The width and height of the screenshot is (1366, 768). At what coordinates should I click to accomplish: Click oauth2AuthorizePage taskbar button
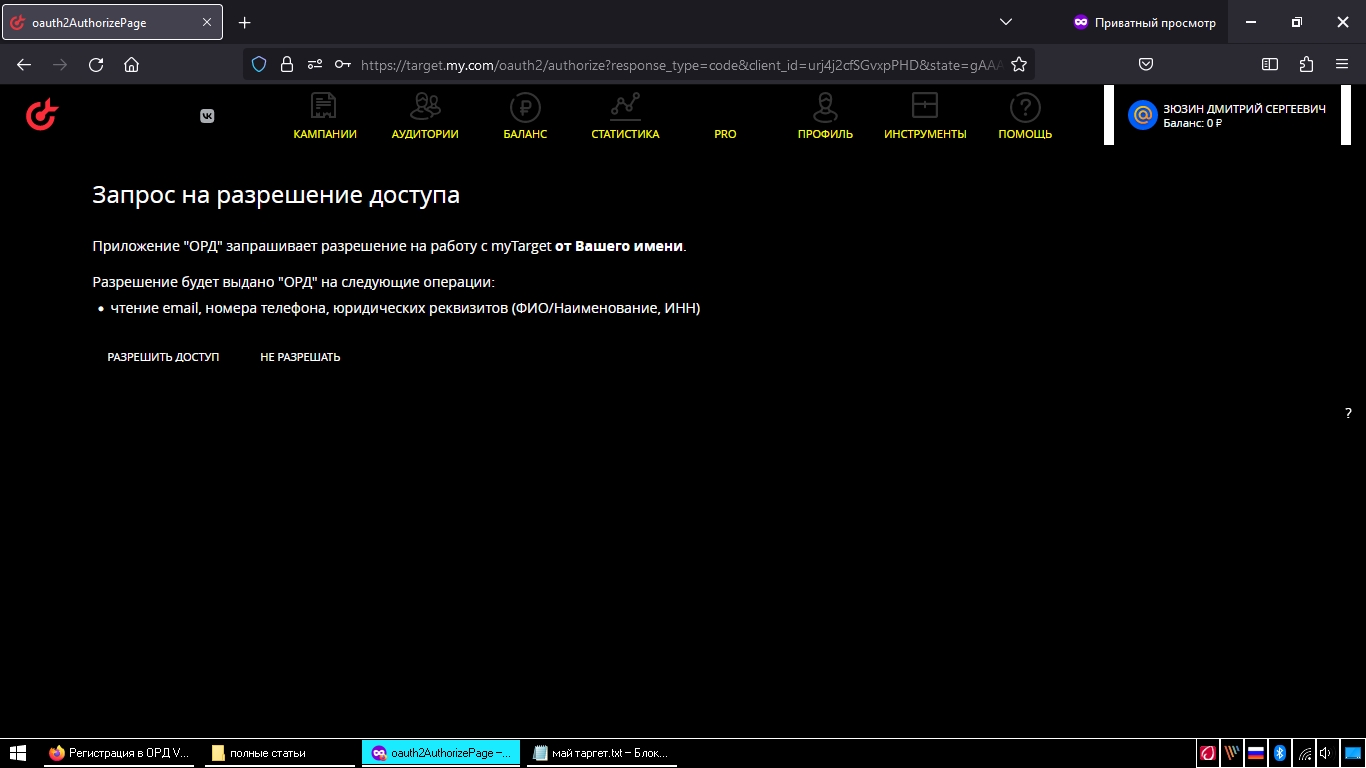440,753
